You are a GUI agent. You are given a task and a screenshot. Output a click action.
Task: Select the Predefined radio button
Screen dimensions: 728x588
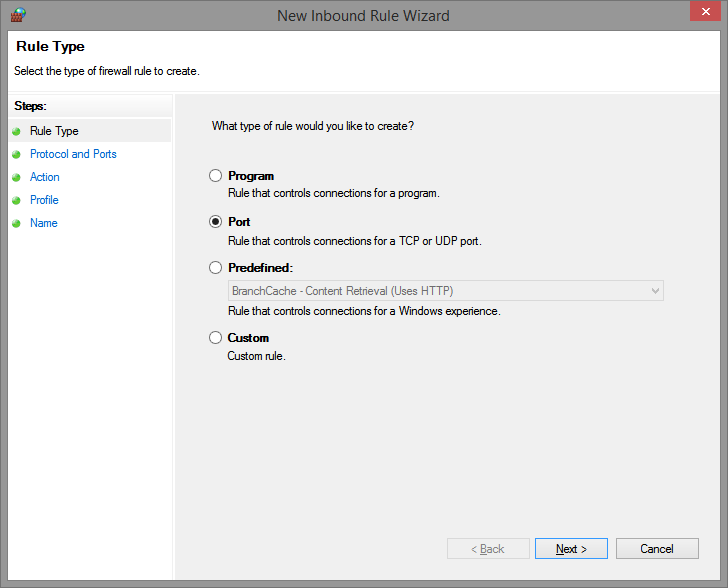coord(215,268)
